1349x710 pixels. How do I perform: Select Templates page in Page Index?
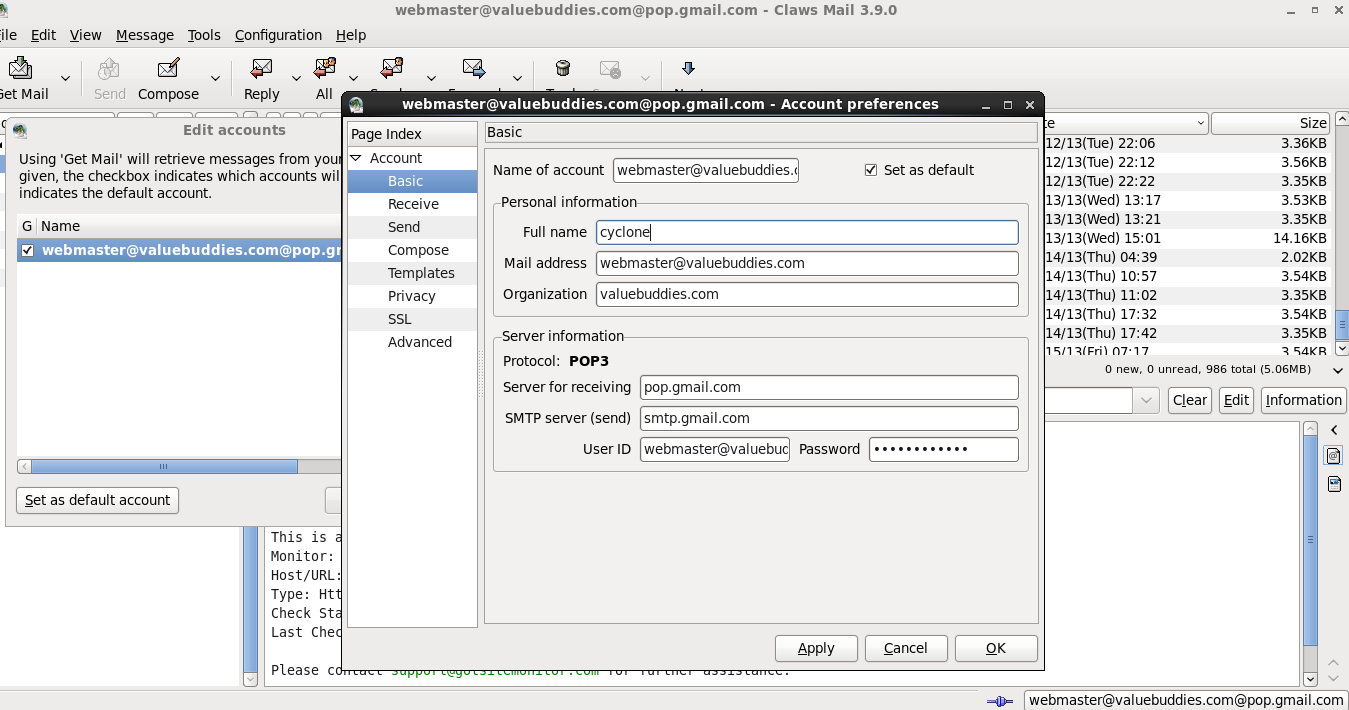412,273
